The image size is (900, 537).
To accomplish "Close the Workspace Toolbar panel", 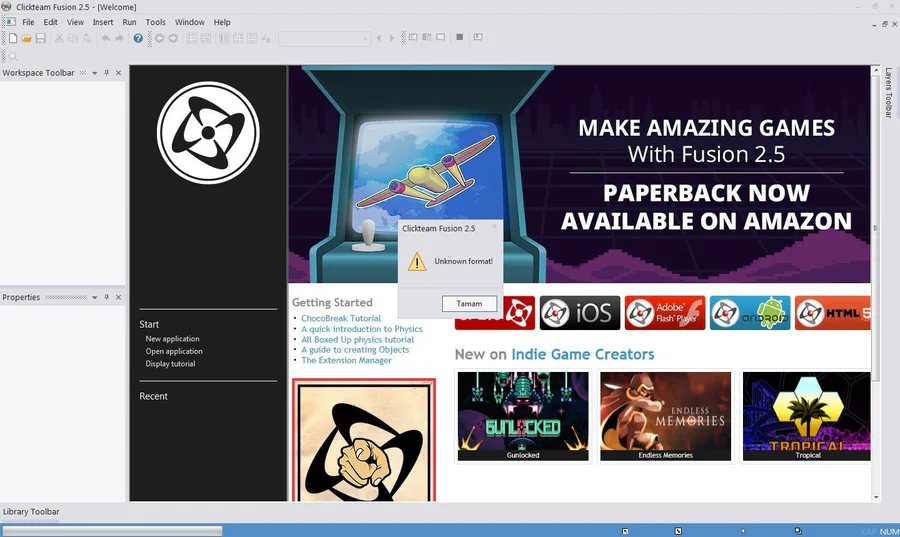I will (x=118, y=73).
